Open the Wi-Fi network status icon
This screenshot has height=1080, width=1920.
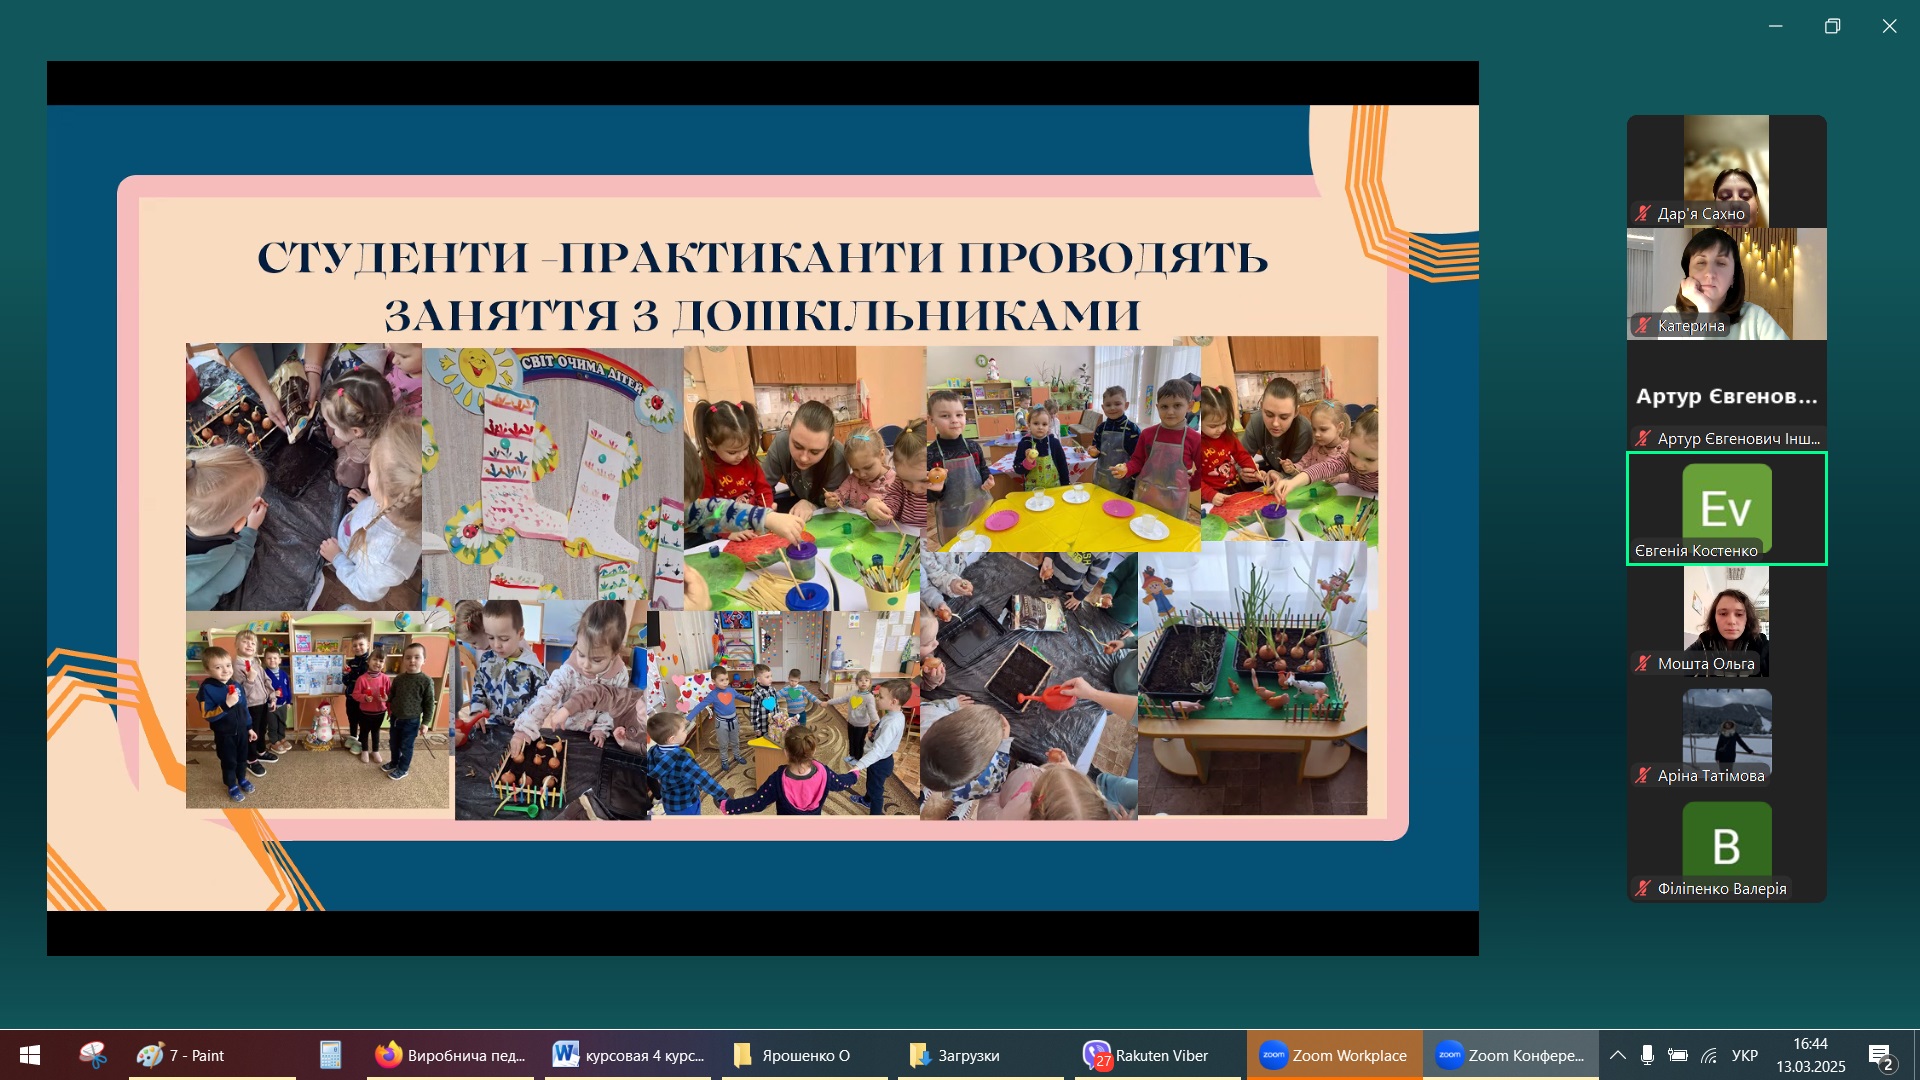(x=1709, y=1055)
